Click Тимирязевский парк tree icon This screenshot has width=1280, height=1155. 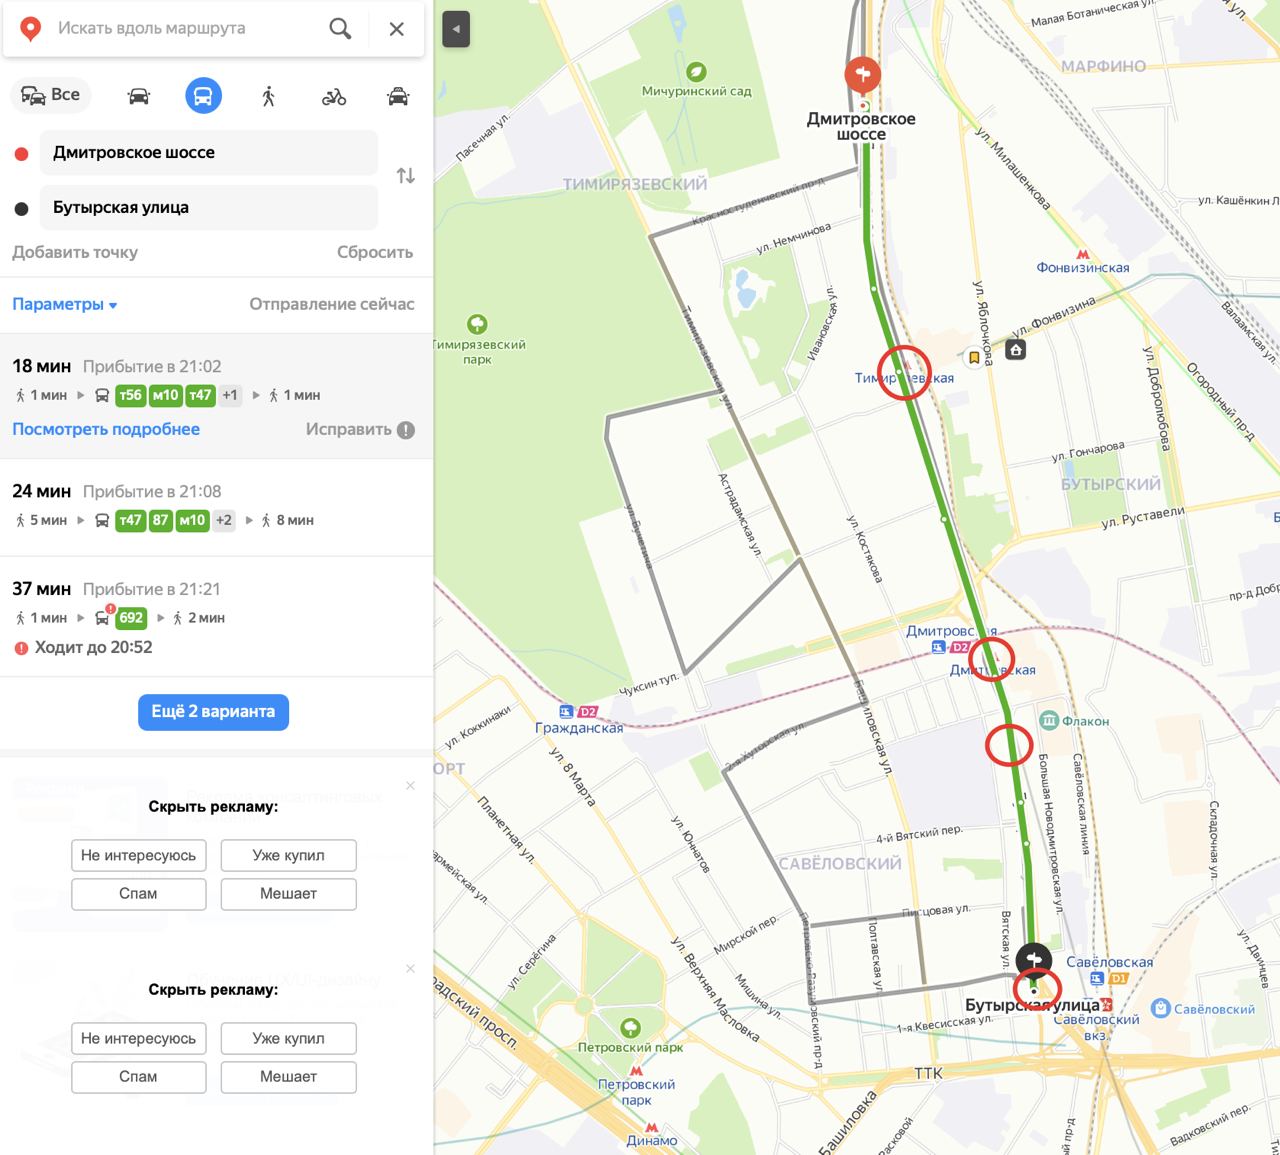(477, 324)
